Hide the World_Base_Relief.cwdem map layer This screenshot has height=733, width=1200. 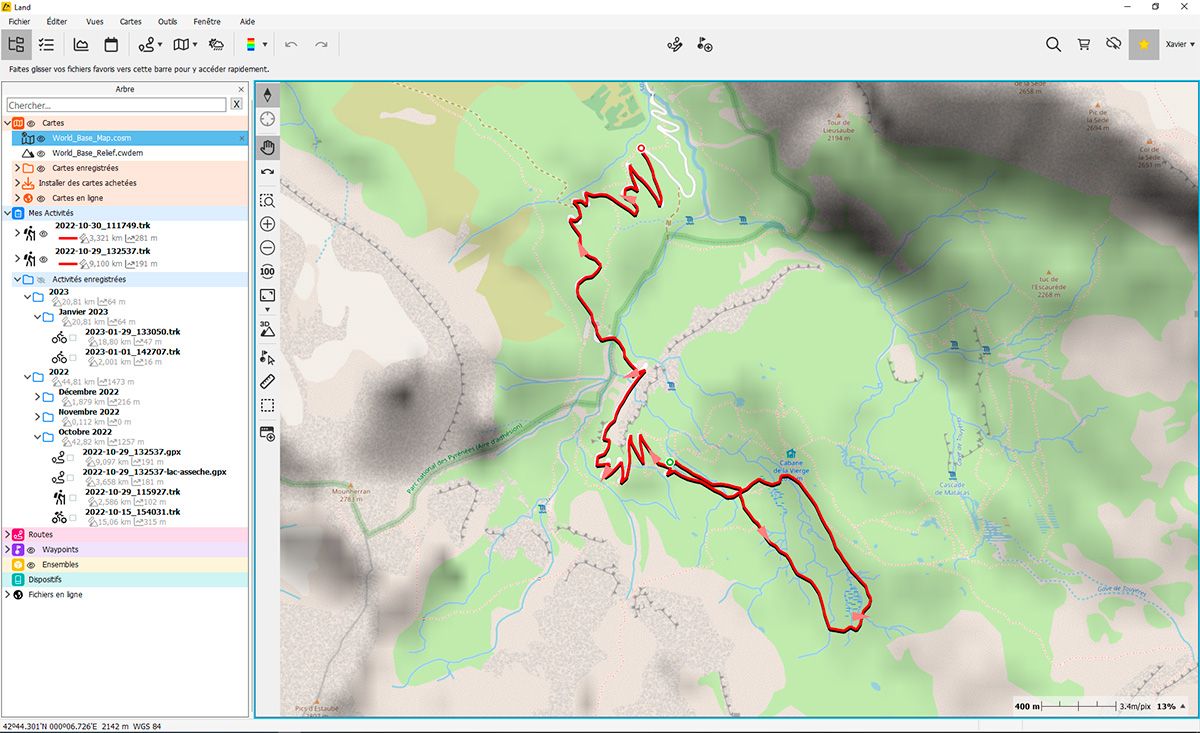tap(41, 153)
